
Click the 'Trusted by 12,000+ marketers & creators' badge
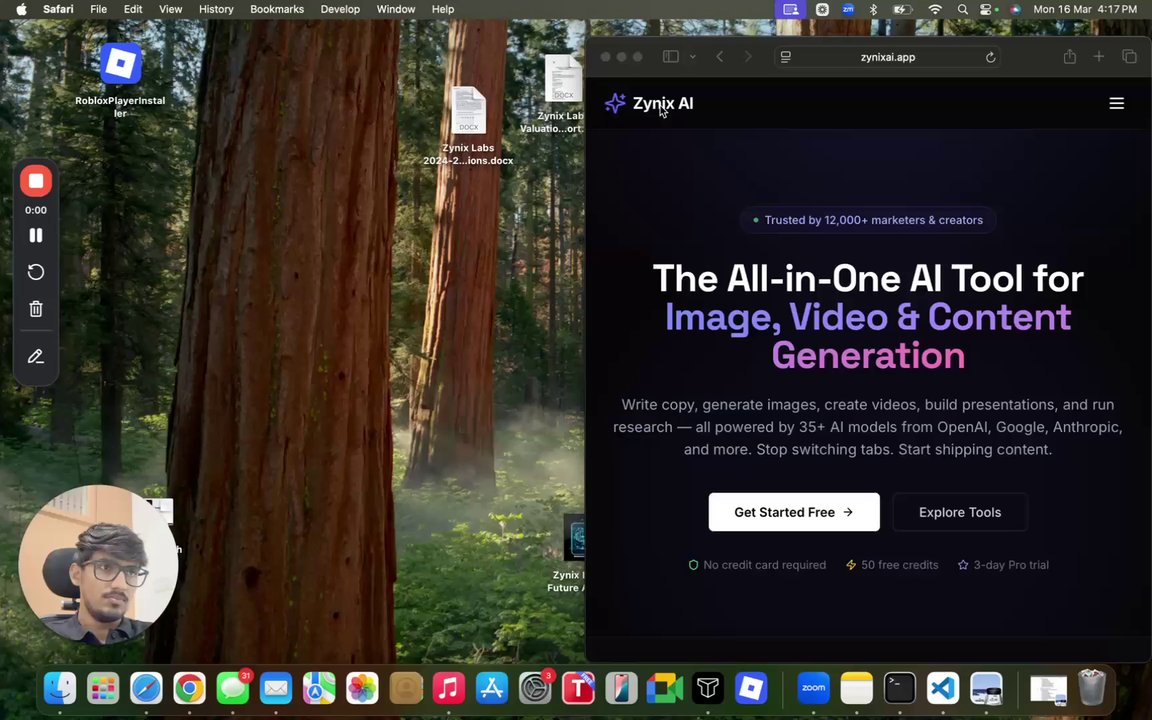[x=868, y=220]
